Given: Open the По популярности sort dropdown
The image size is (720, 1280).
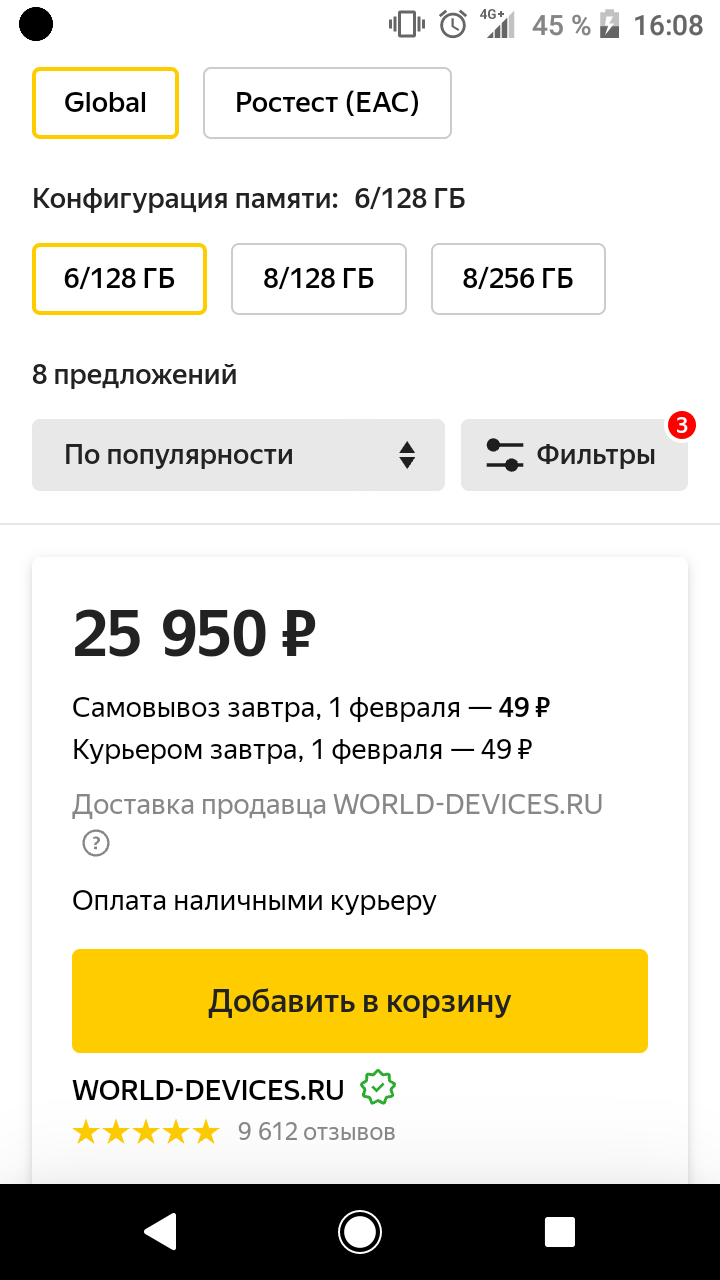Looking at the screenshot, I should click(x=238, y=455).
